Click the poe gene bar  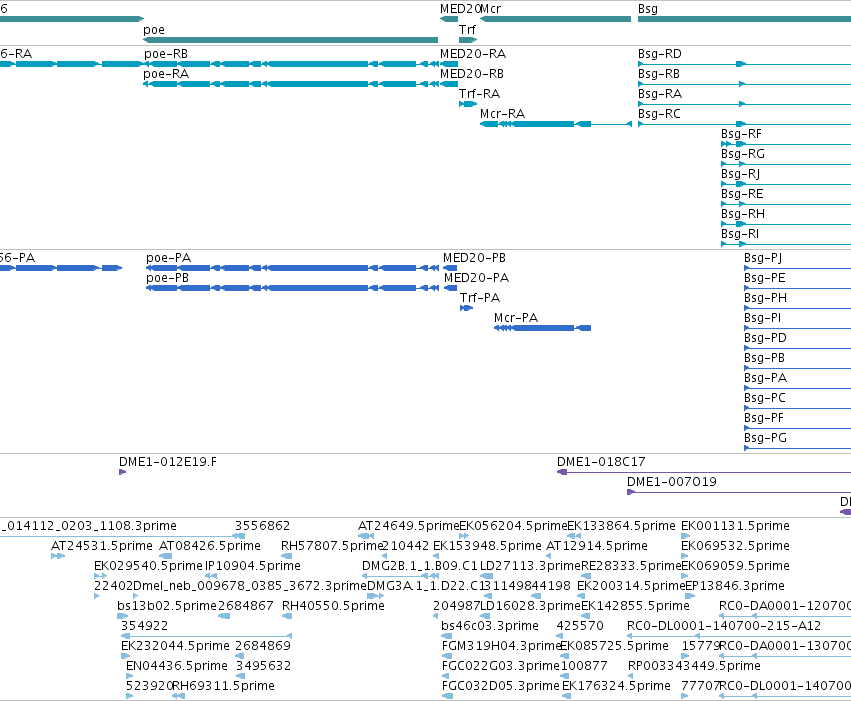[x=290, y=40]
